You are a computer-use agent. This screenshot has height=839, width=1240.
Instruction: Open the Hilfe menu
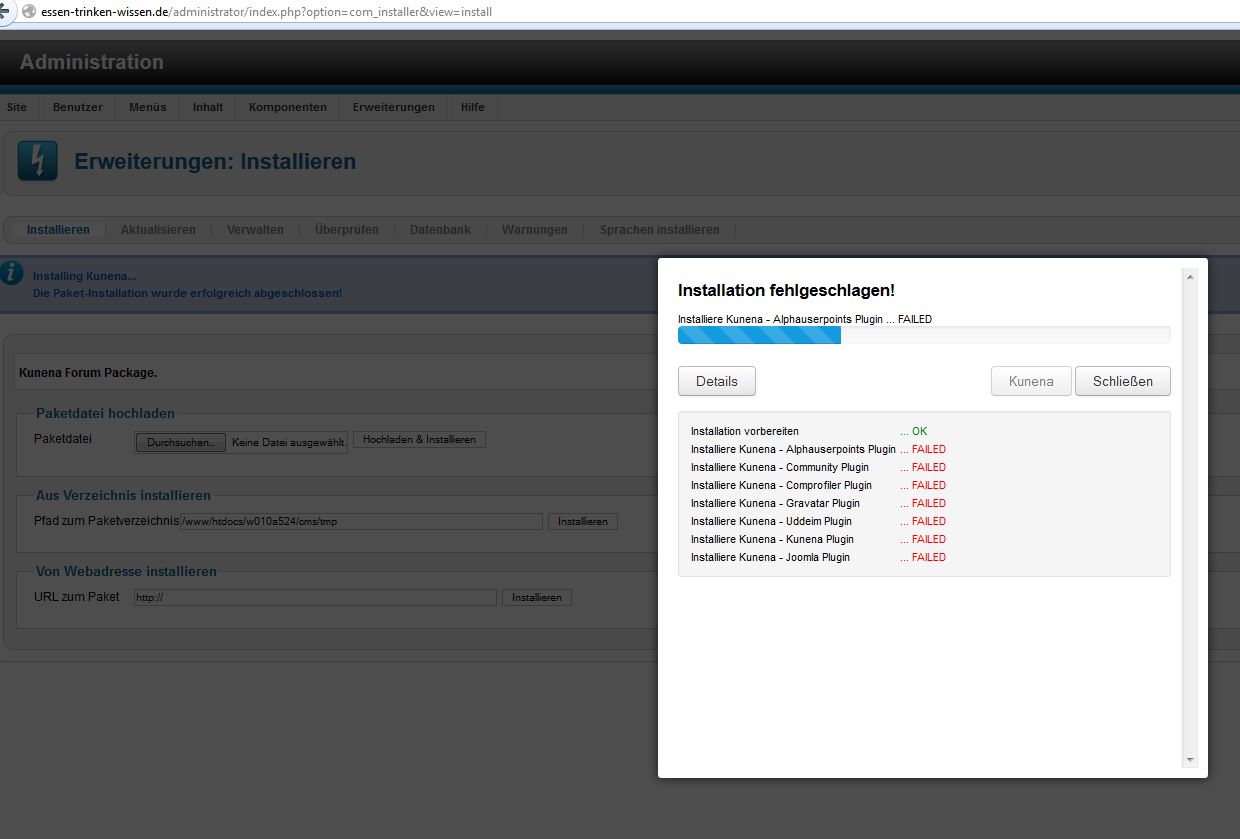point(473,107)
